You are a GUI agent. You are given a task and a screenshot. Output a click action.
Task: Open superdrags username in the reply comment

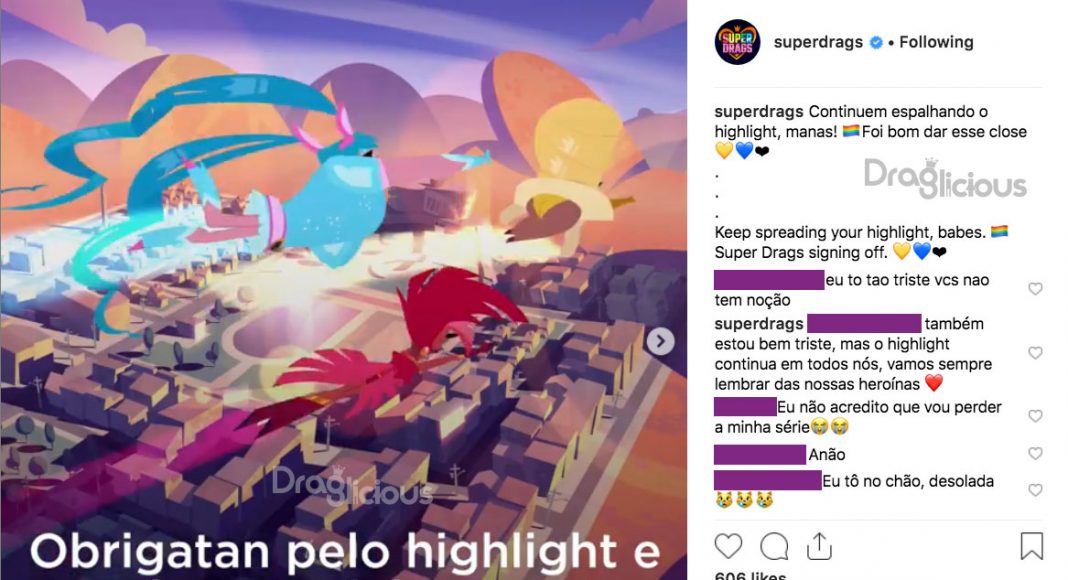pyautogui.click(x=759, y=324)
